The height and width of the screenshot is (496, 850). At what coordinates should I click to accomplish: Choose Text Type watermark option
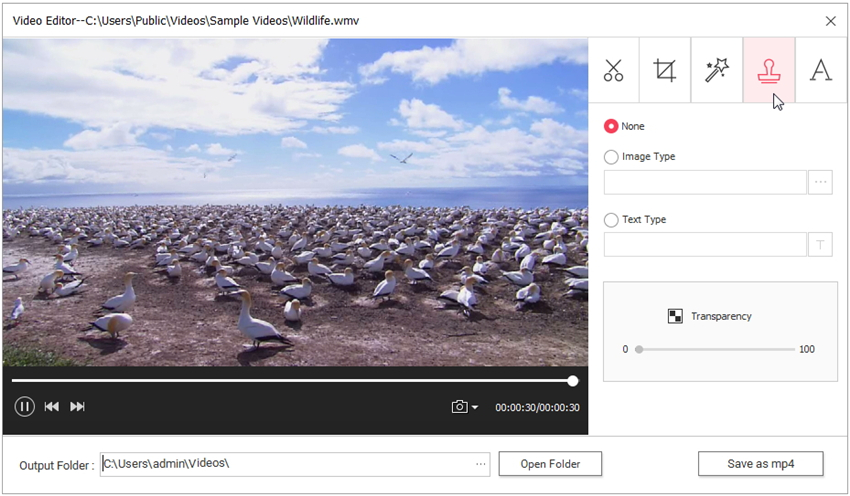click(611, 220)
